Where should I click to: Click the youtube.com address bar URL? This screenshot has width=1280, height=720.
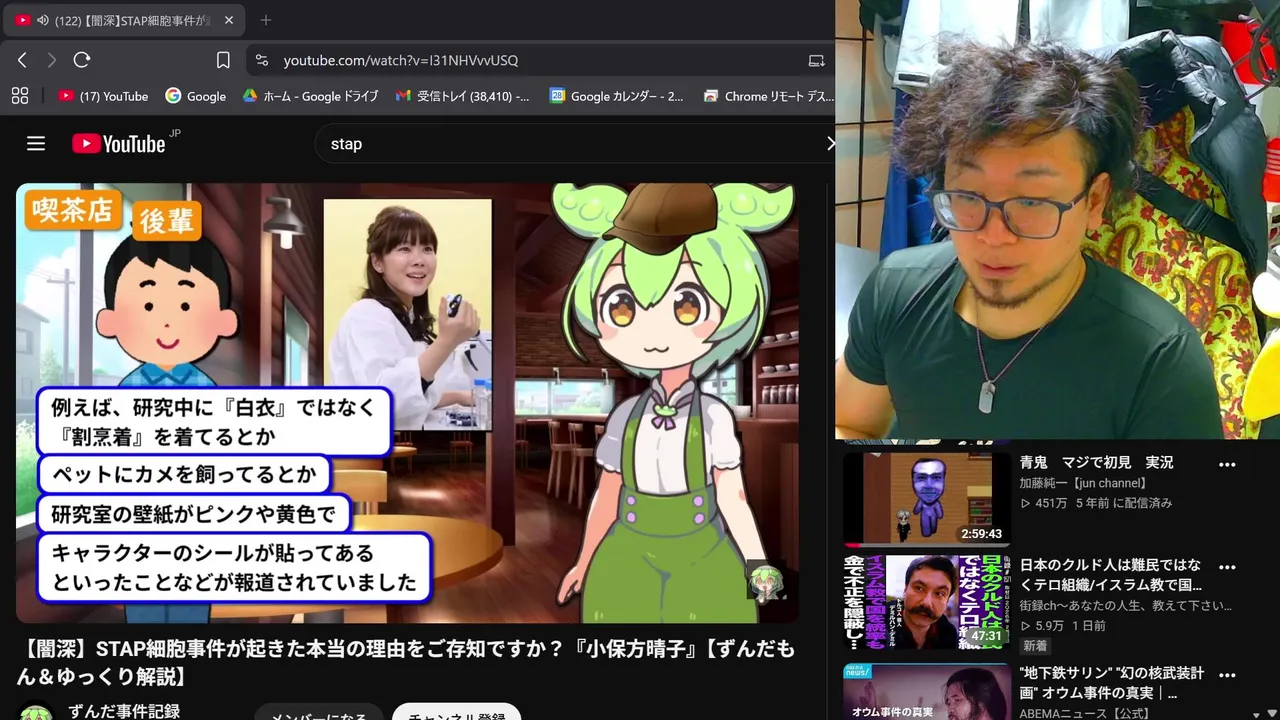(400, 60)
